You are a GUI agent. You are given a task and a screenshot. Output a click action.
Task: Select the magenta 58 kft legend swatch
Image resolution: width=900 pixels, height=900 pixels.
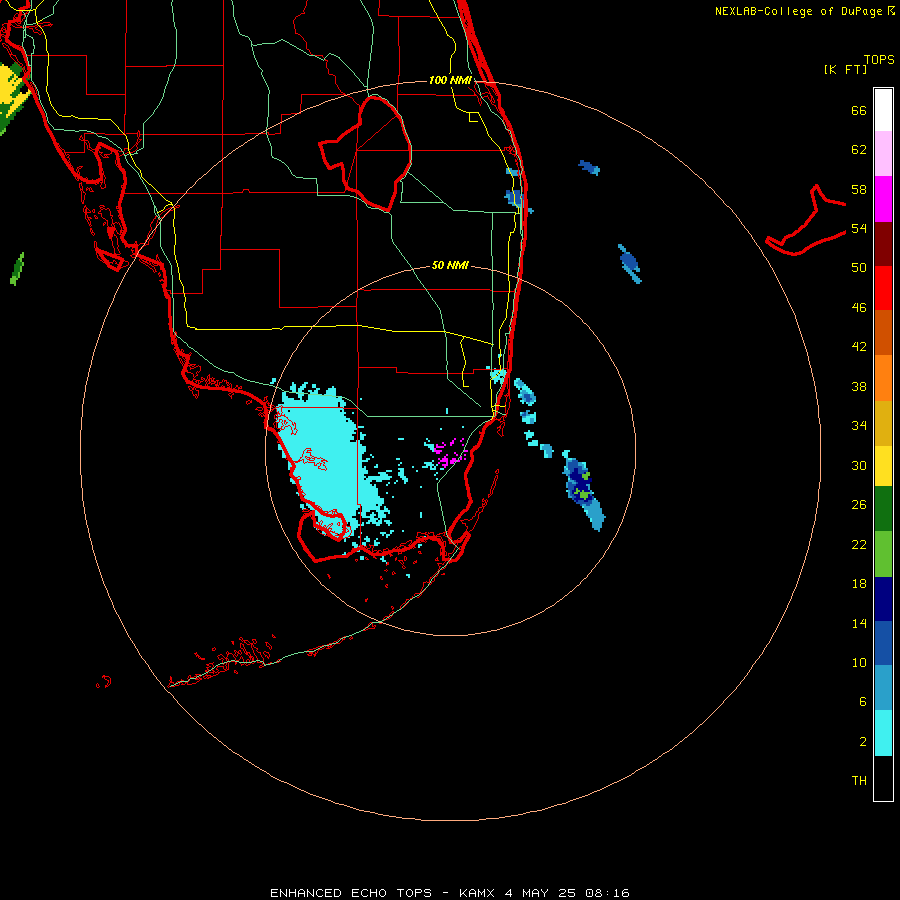point(883,199)
